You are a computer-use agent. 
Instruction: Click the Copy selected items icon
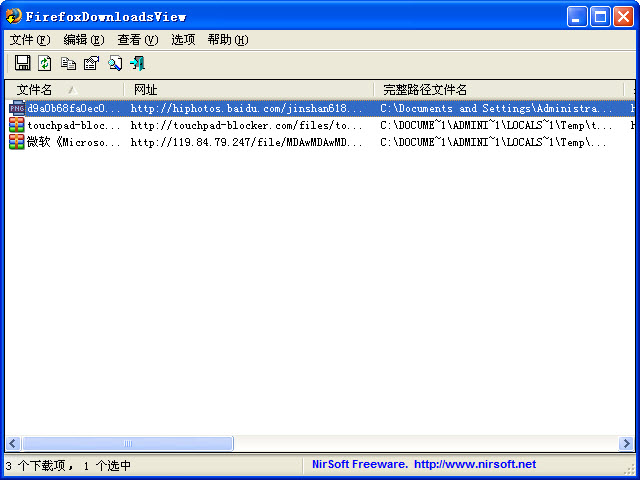click(68, 63)
